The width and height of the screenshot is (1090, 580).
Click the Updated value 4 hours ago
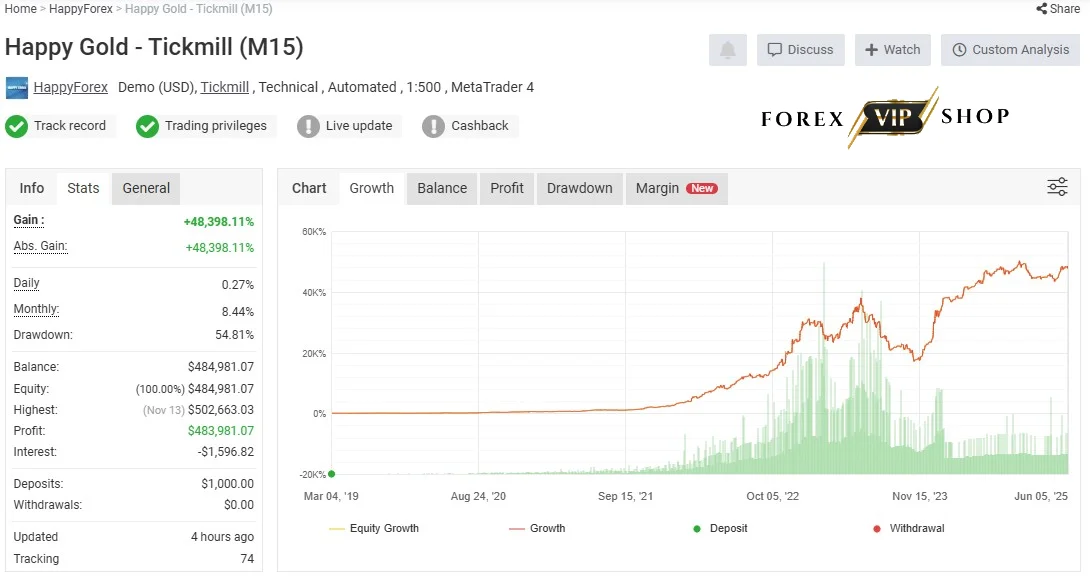click(x=222, y=537)
